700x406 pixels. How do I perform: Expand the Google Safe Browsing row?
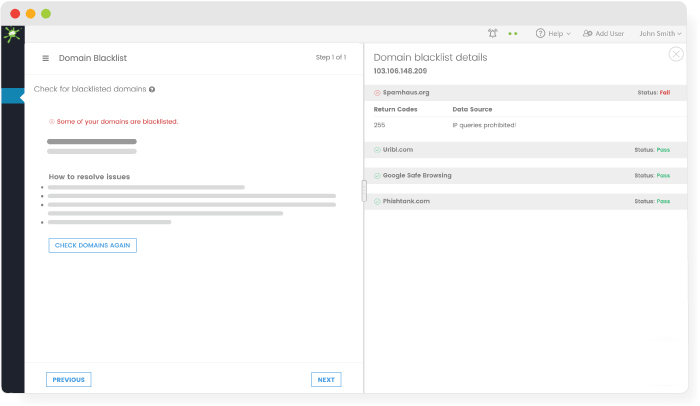click(x=525, y=176)
